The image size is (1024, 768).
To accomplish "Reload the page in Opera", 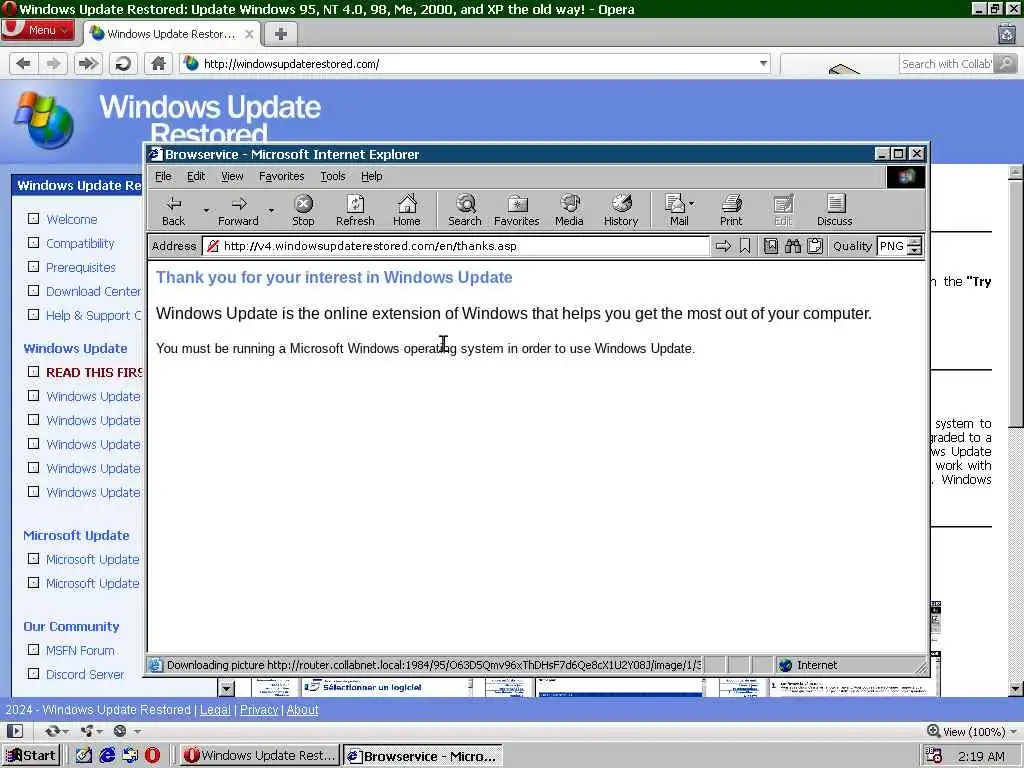I will click(x=123, y=63).
